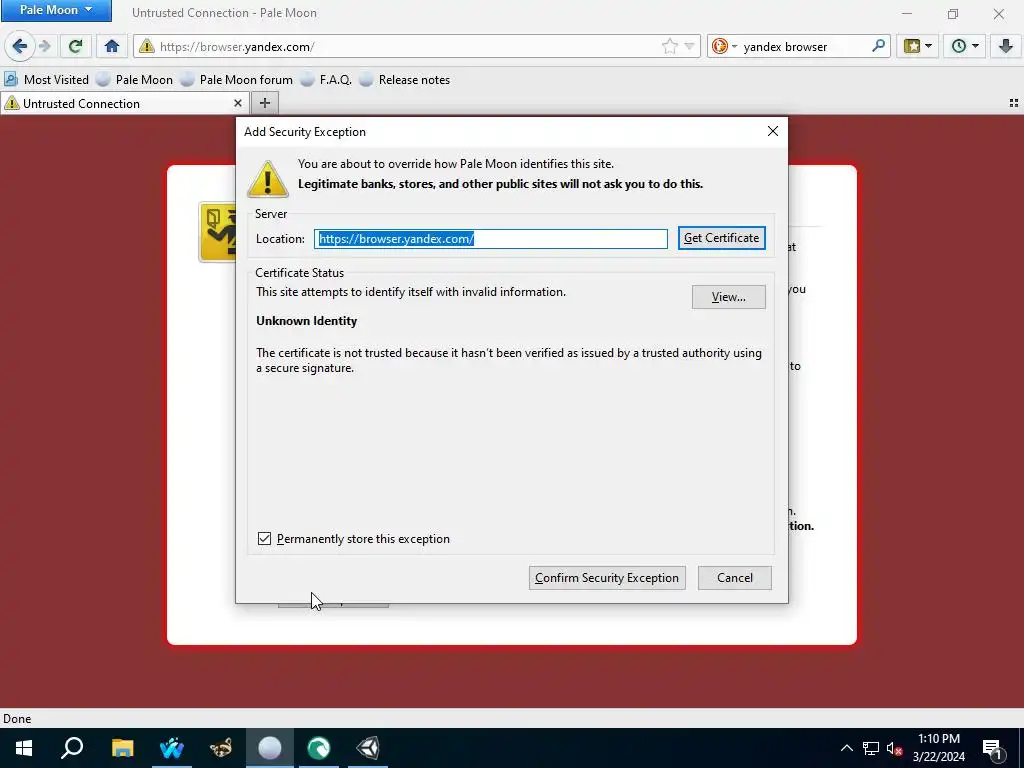The width and height of the screenshot is (1024, 768).
Task: Expand the URL history dropdown arrow
Action: click(x=689, y=46)
